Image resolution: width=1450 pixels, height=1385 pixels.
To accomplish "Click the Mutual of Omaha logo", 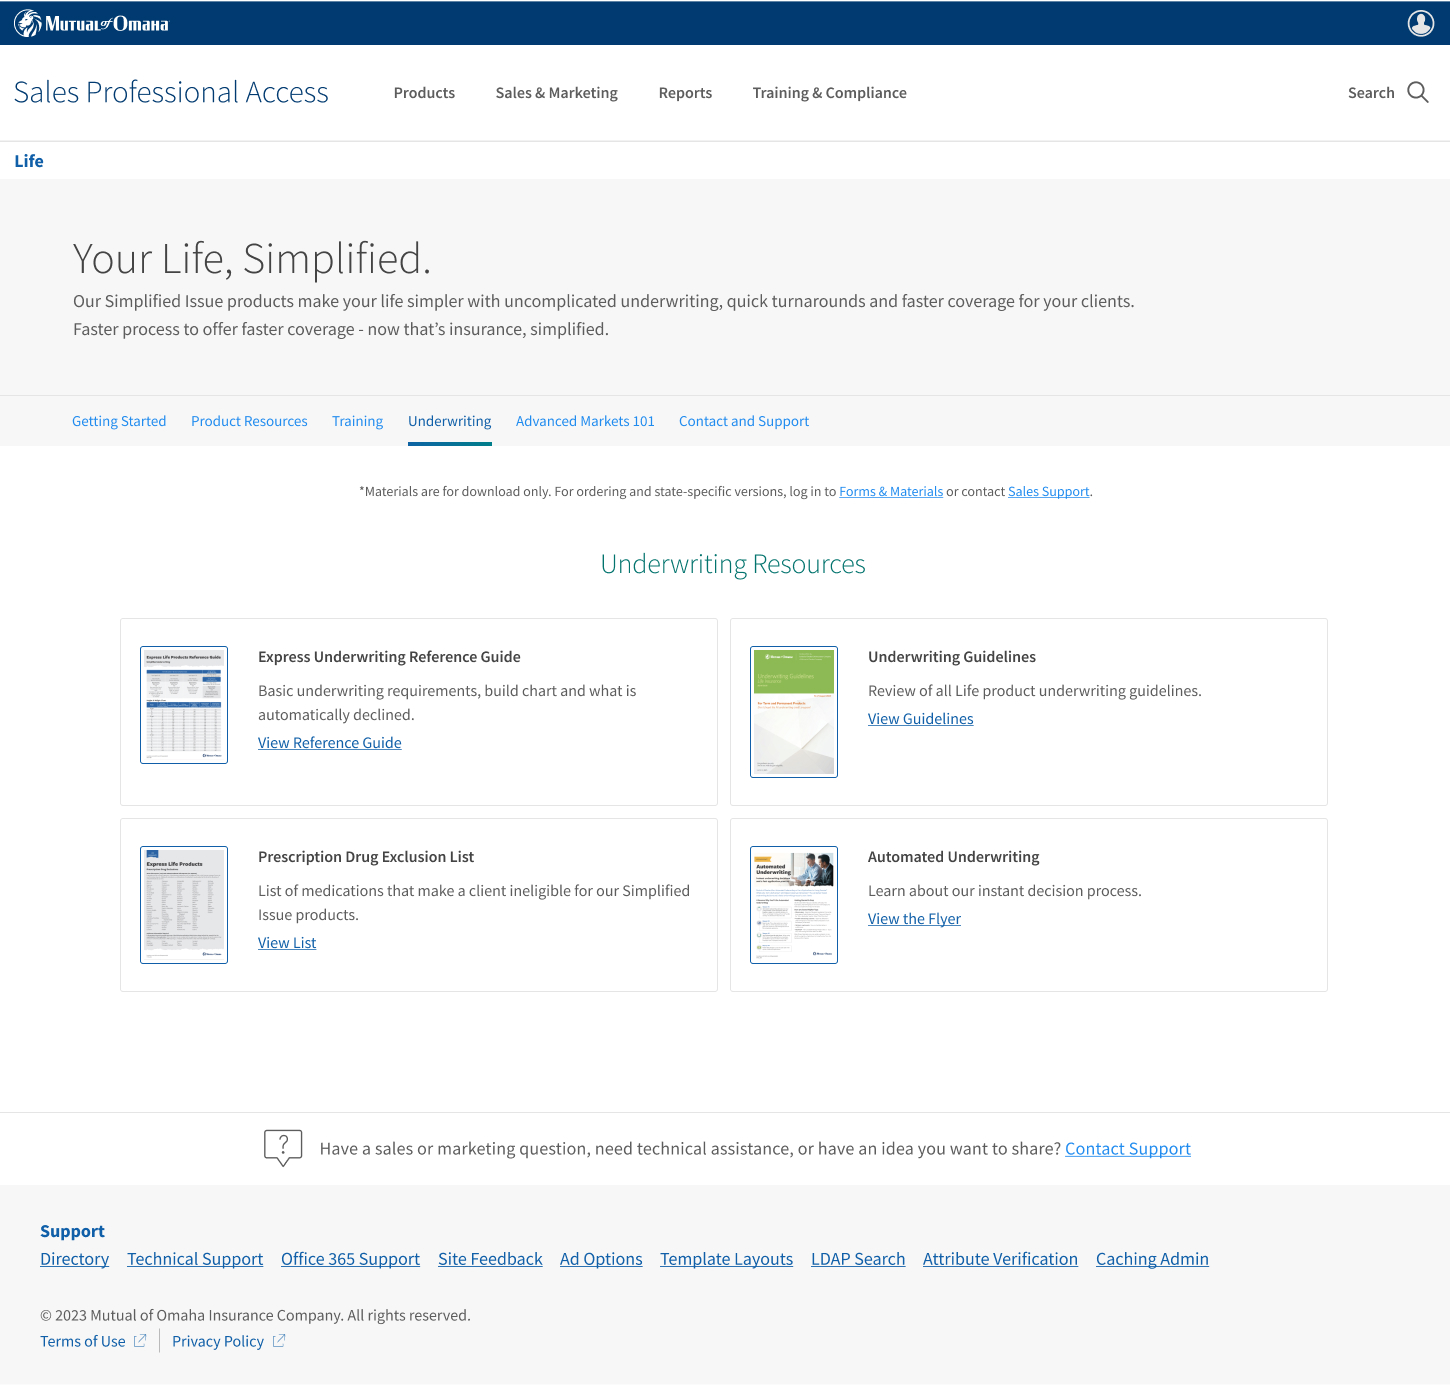I will click(x=91, y=23).
